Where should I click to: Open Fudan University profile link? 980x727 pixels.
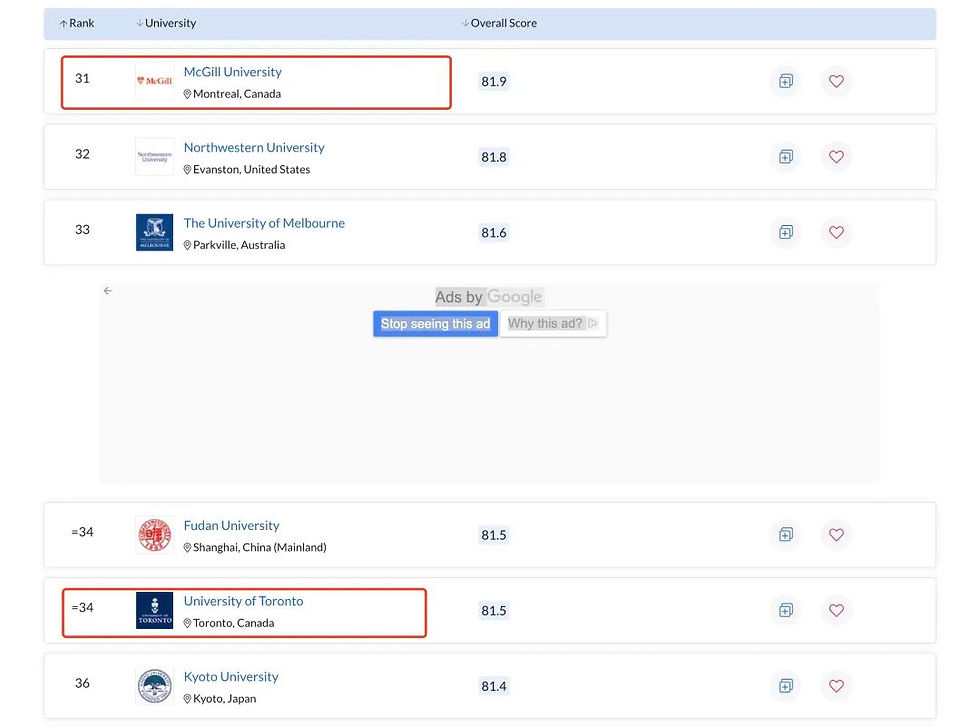coord(231,526)
